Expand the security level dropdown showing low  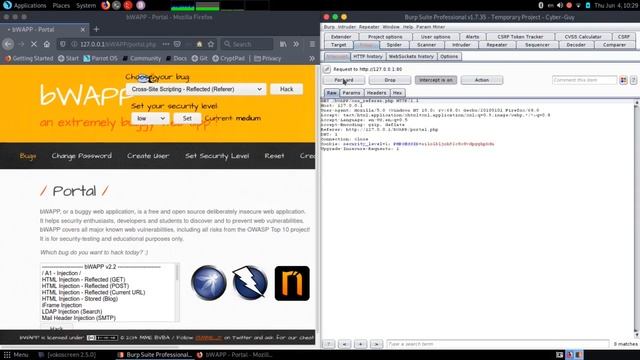(x=150, y=118)
